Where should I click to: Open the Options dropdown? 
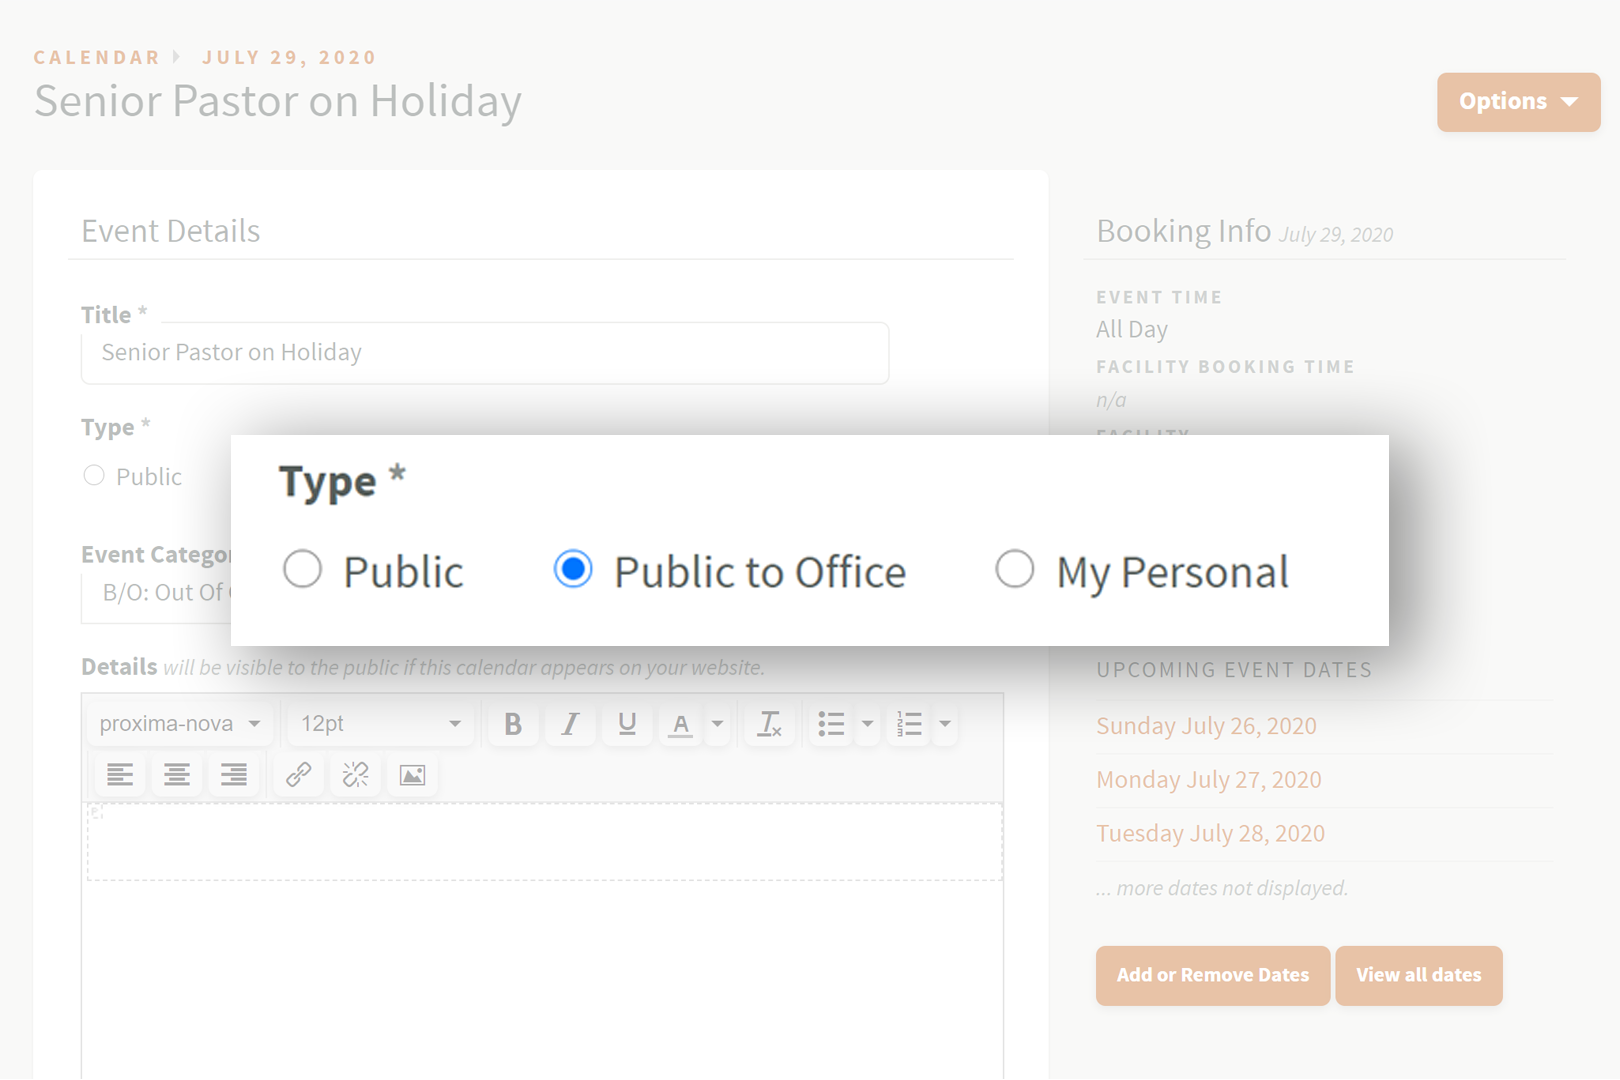1518,101
